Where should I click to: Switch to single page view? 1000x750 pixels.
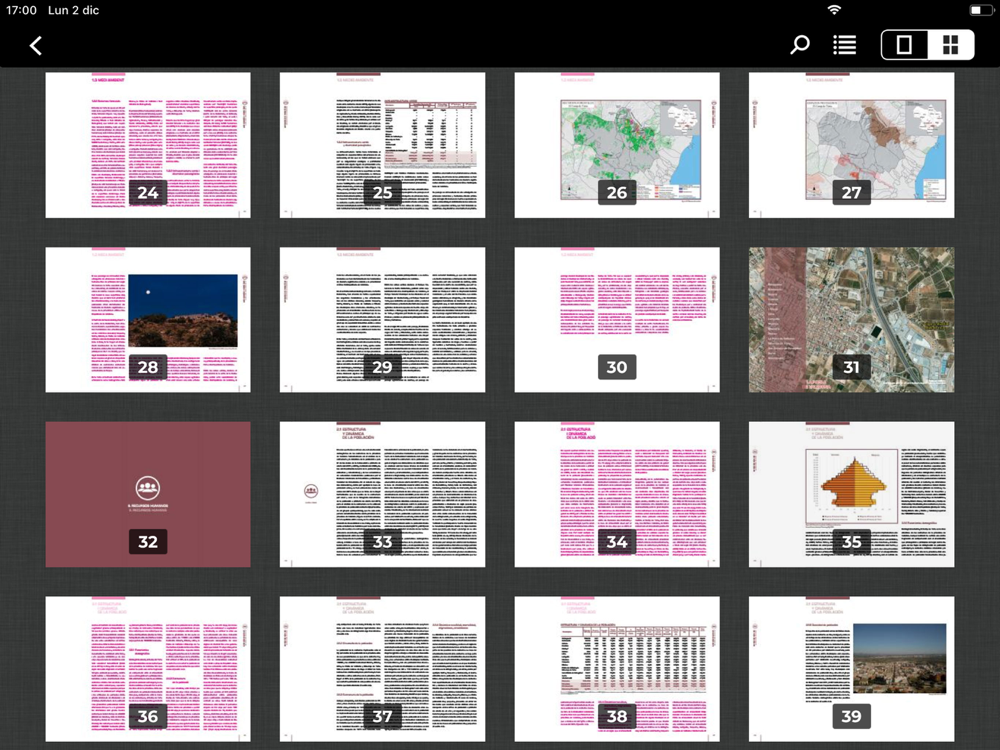[x=904, y=45]
